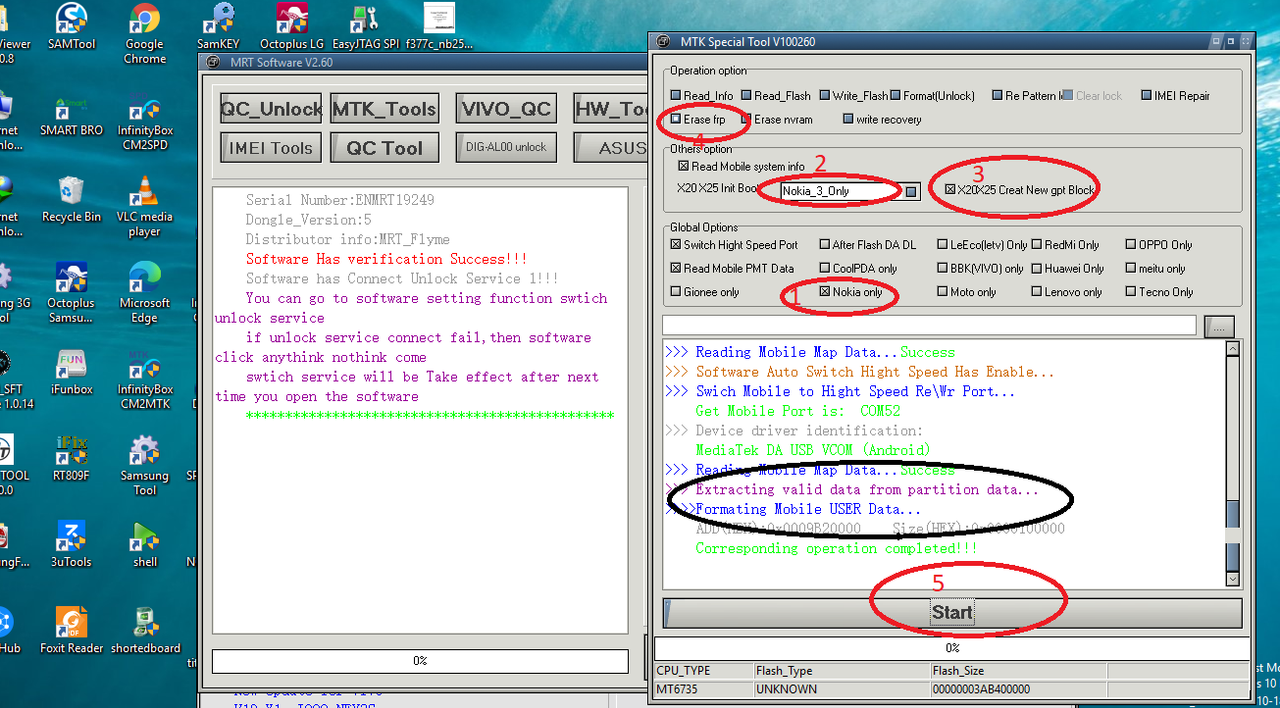Click the file path input field
This screenshot has height=708, width=1280.
(929, 325)
